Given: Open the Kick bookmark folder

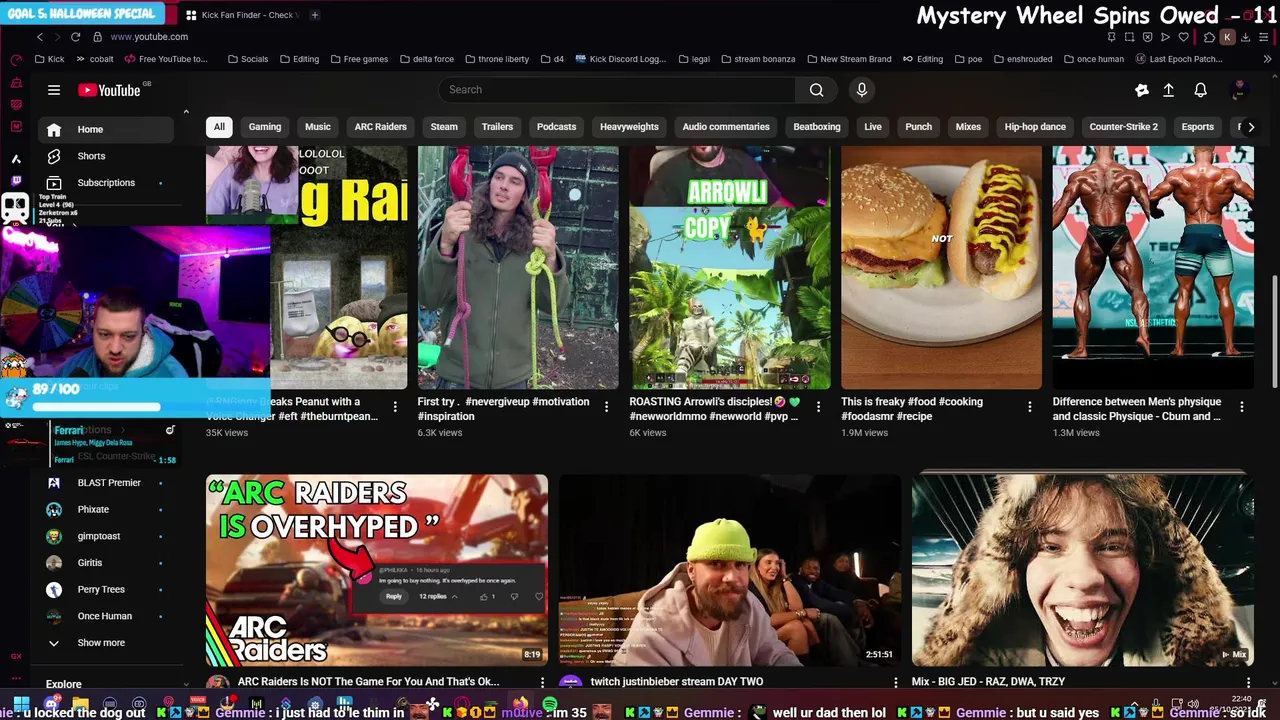Looking at the screenshot, I should (x=49, y=59).
